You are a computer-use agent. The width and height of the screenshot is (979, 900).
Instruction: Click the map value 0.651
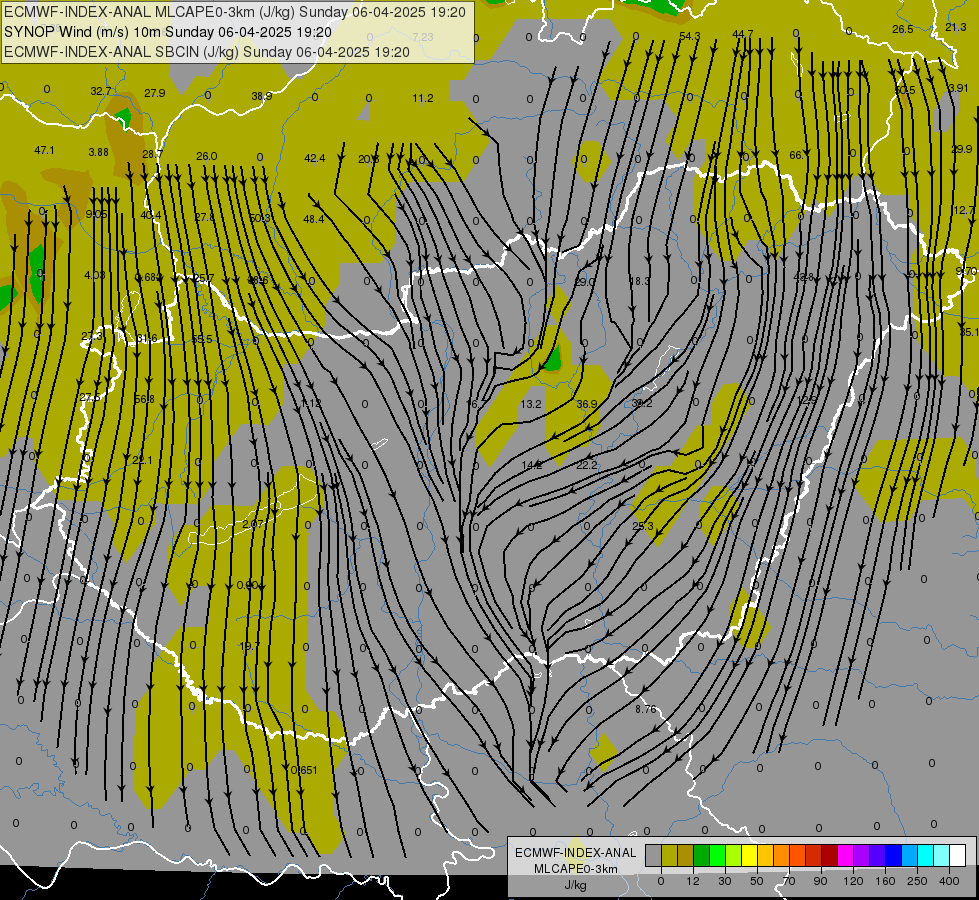(304, 770)
